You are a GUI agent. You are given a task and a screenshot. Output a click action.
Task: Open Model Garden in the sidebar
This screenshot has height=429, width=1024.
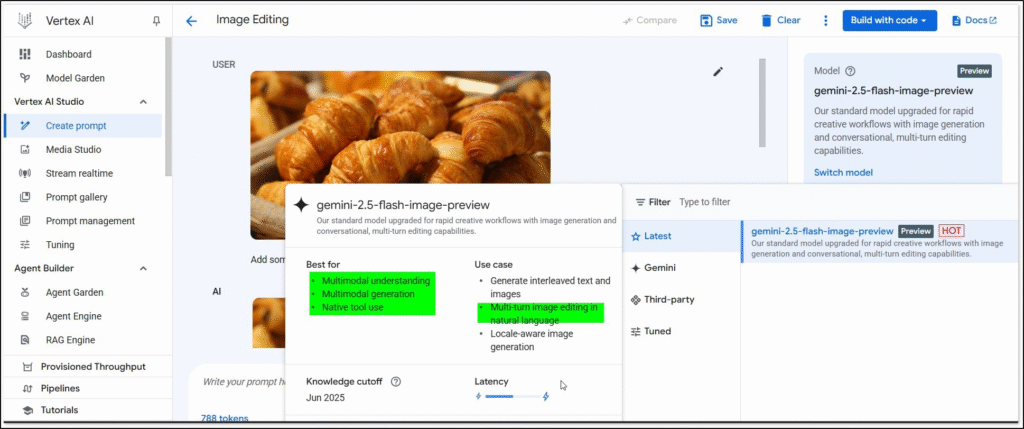pyautogui.click(x=75, y=78)
